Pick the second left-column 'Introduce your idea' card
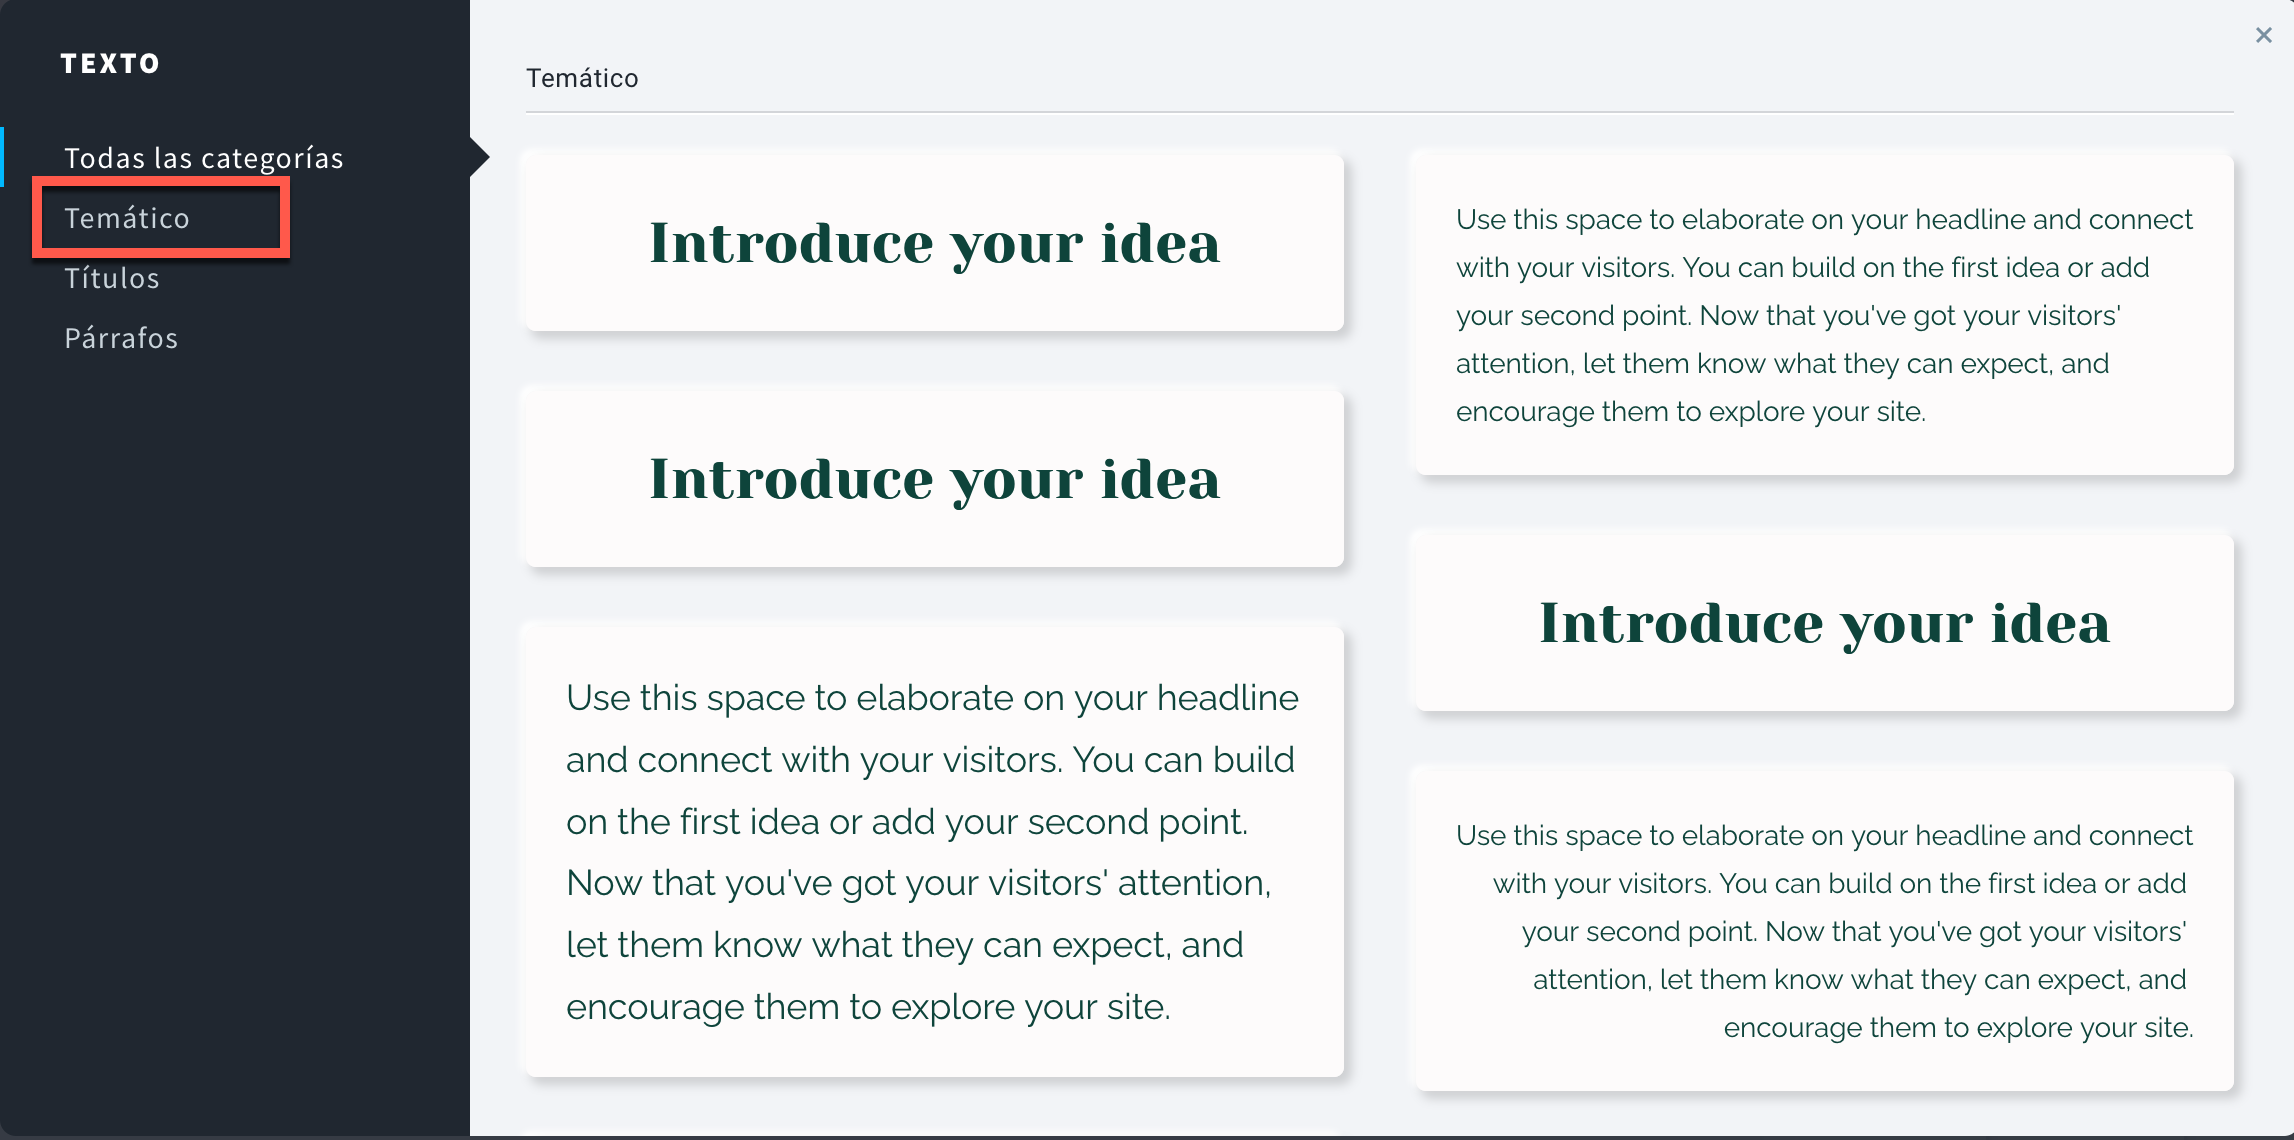Image resolution: width=2294 pixels, height=1140 pixels. 934,478
